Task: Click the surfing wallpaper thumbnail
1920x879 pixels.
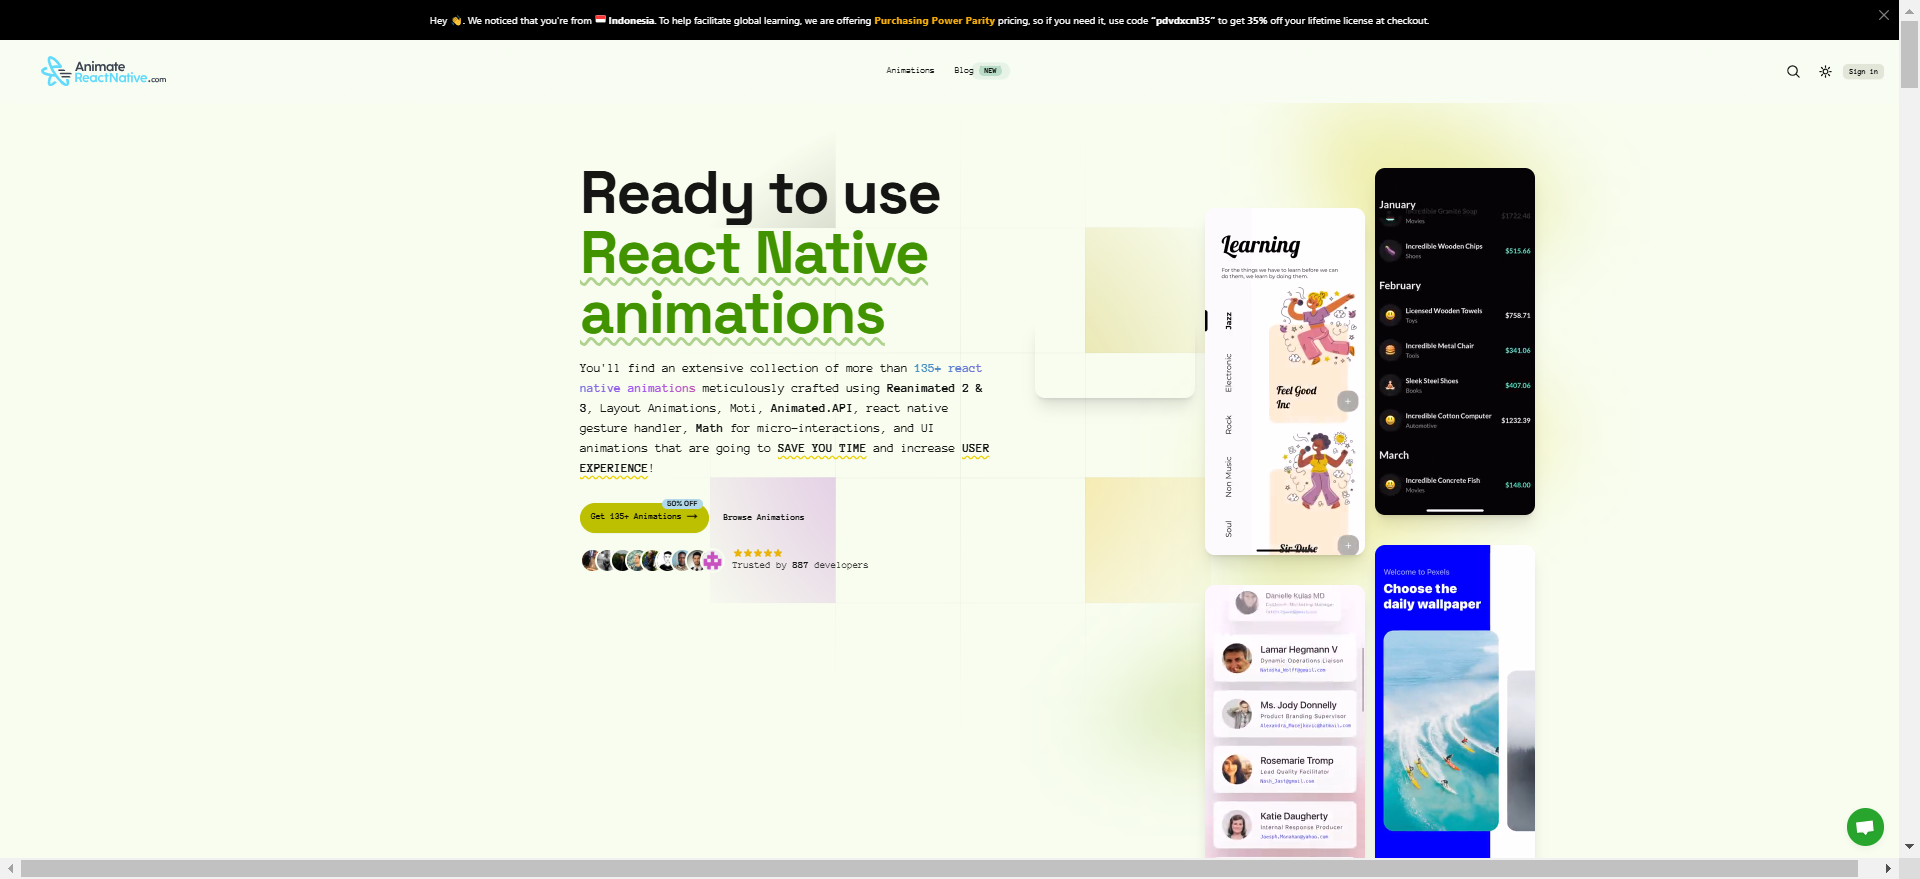Action: coord(1440,730)
